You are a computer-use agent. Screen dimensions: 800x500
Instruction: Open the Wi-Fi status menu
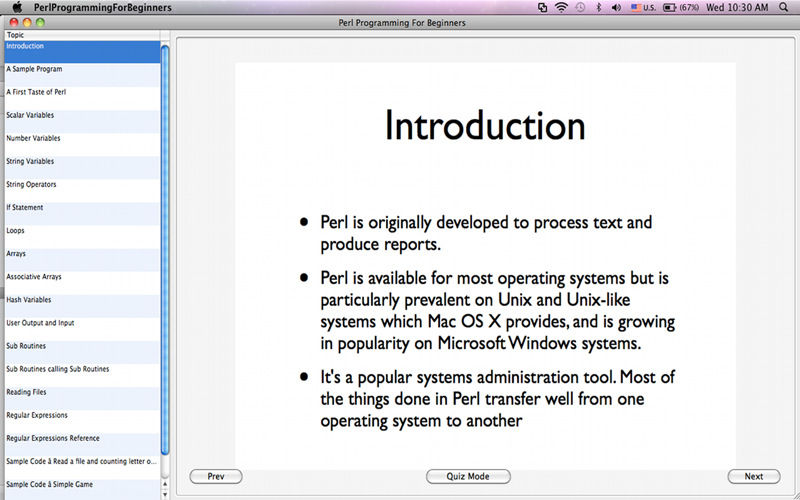pos(561,8)
